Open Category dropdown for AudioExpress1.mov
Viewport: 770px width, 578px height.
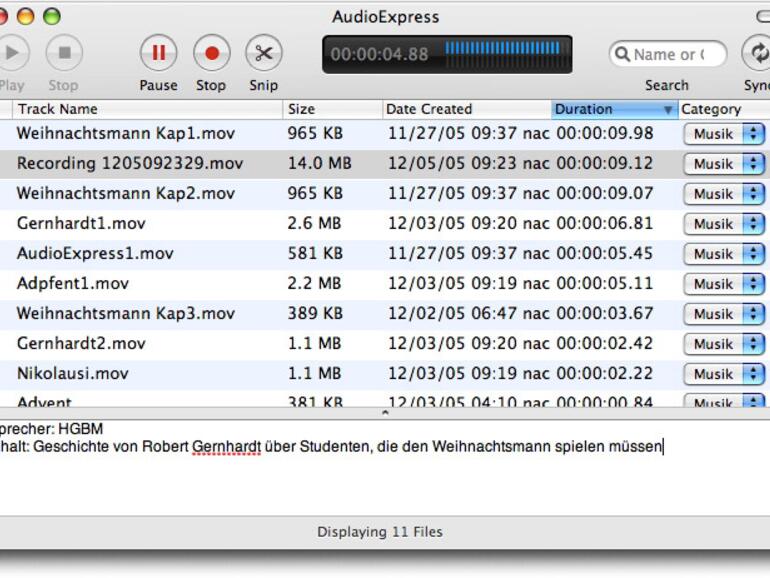coord(724,254)
